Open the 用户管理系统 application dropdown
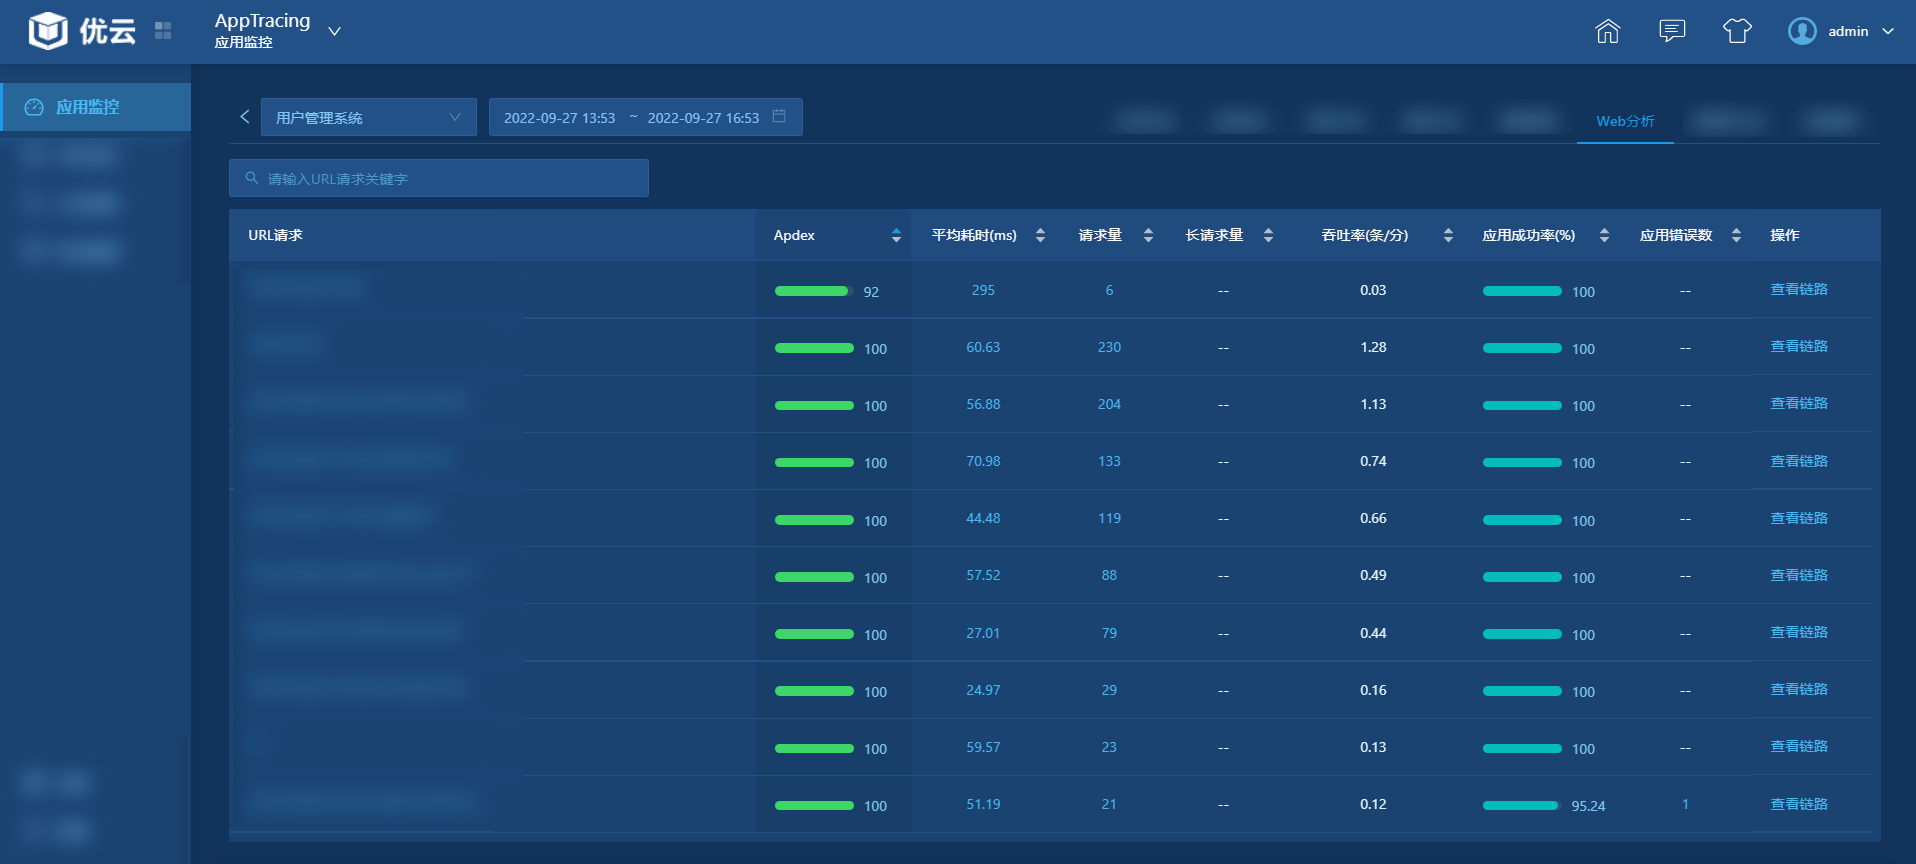Image resolution: width=1916 pixels, height=864 pixels. click(369, 117)
